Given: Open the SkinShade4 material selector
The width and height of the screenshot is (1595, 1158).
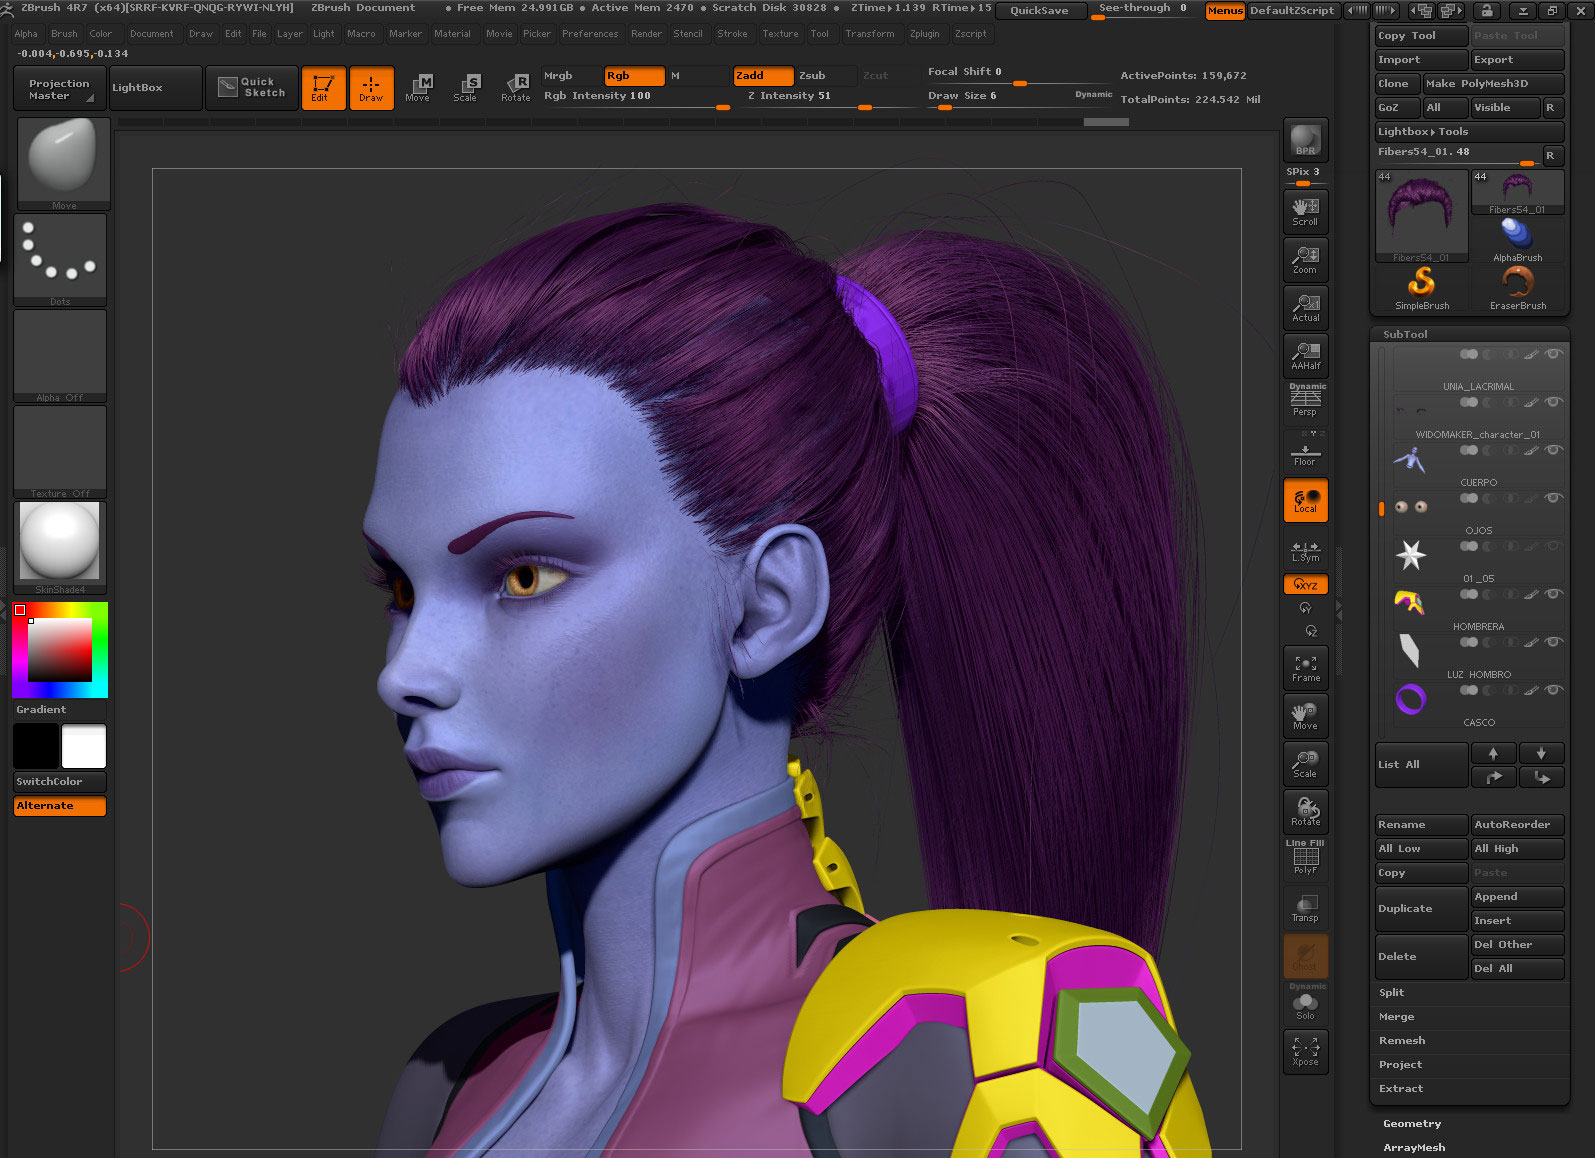Looking at the screenshot, I should click(x=60, y=547).
